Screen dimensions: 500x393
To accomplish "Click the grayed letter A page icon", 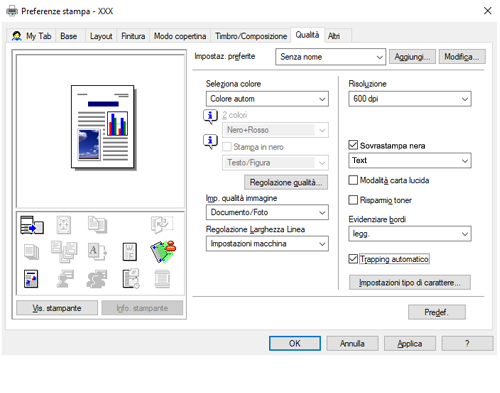I will 97,252.
